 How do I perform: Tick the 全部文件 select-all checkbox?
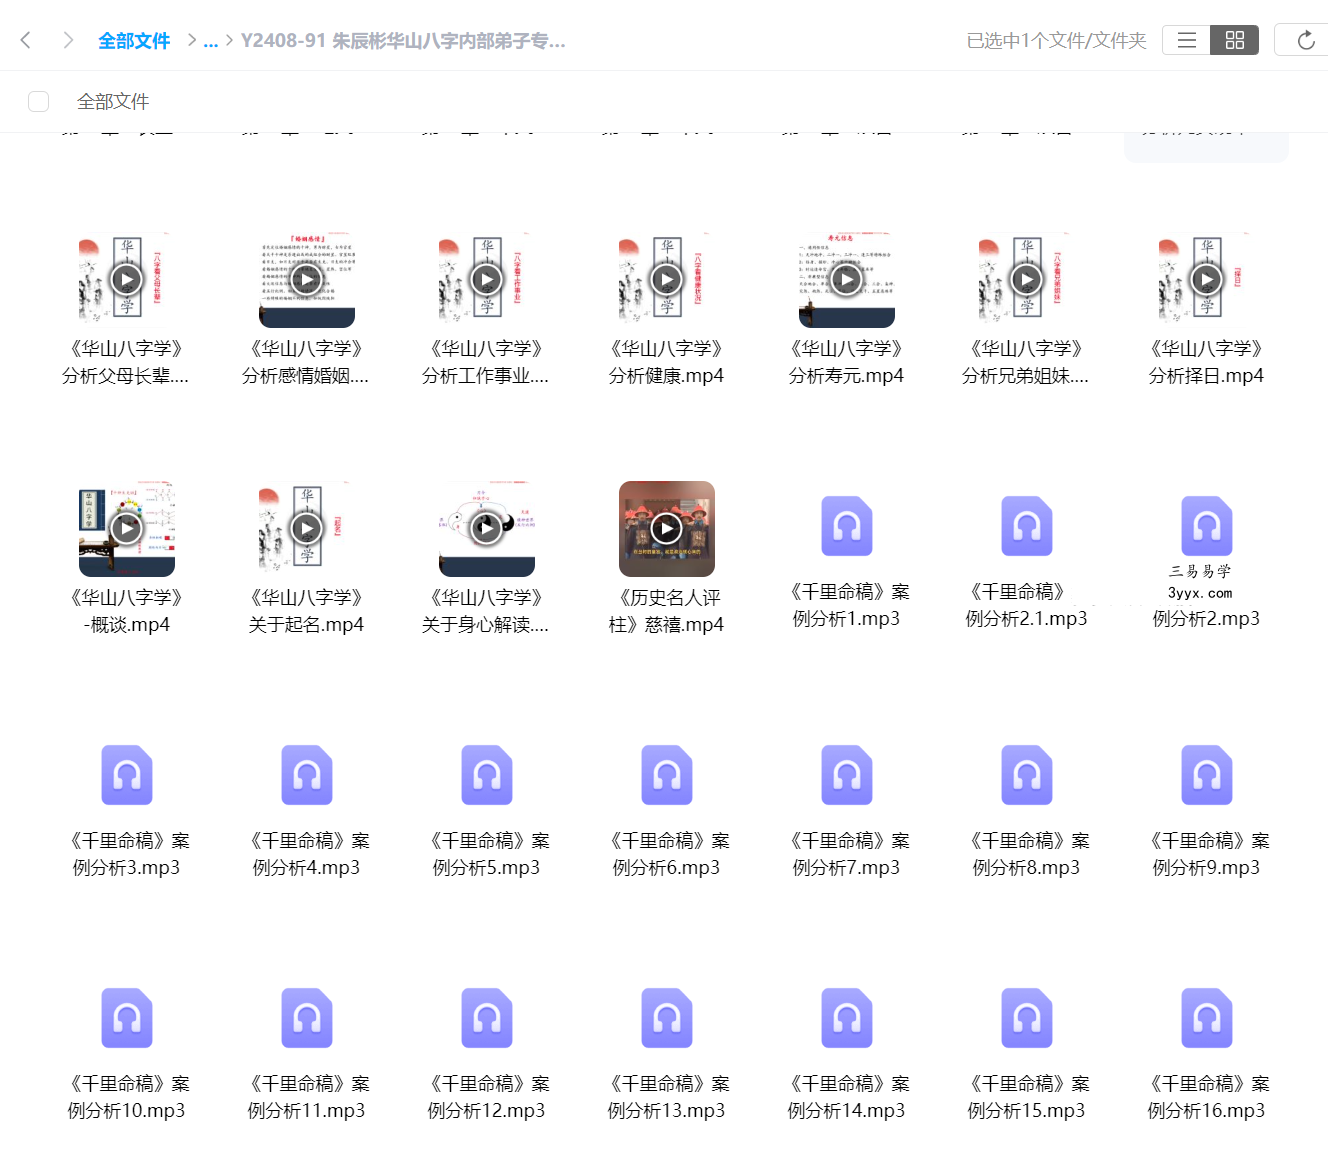tap(39, 101)
